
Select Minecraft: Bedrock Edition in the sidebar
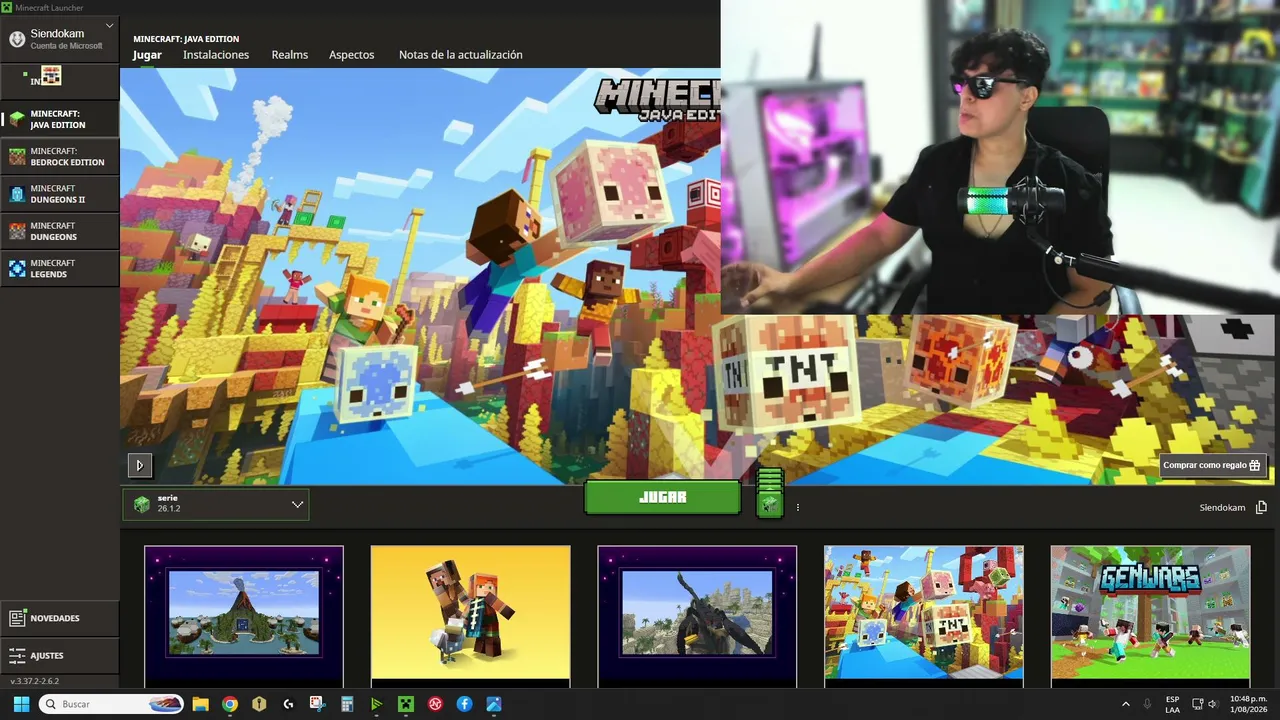point(60,156)
